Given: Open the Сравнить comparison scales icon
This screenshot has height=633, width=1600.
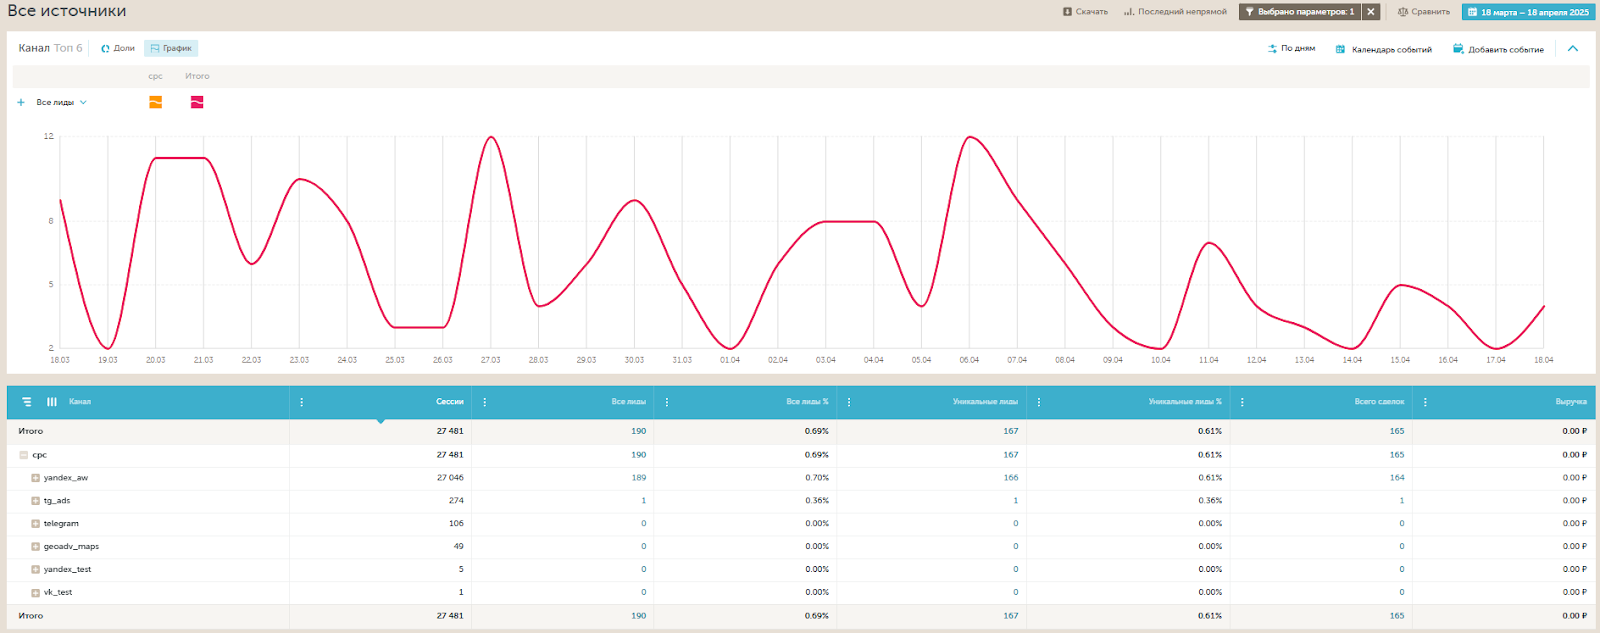Looking at the screenshot, I should pyautogui.click(x=1403, y=12).
